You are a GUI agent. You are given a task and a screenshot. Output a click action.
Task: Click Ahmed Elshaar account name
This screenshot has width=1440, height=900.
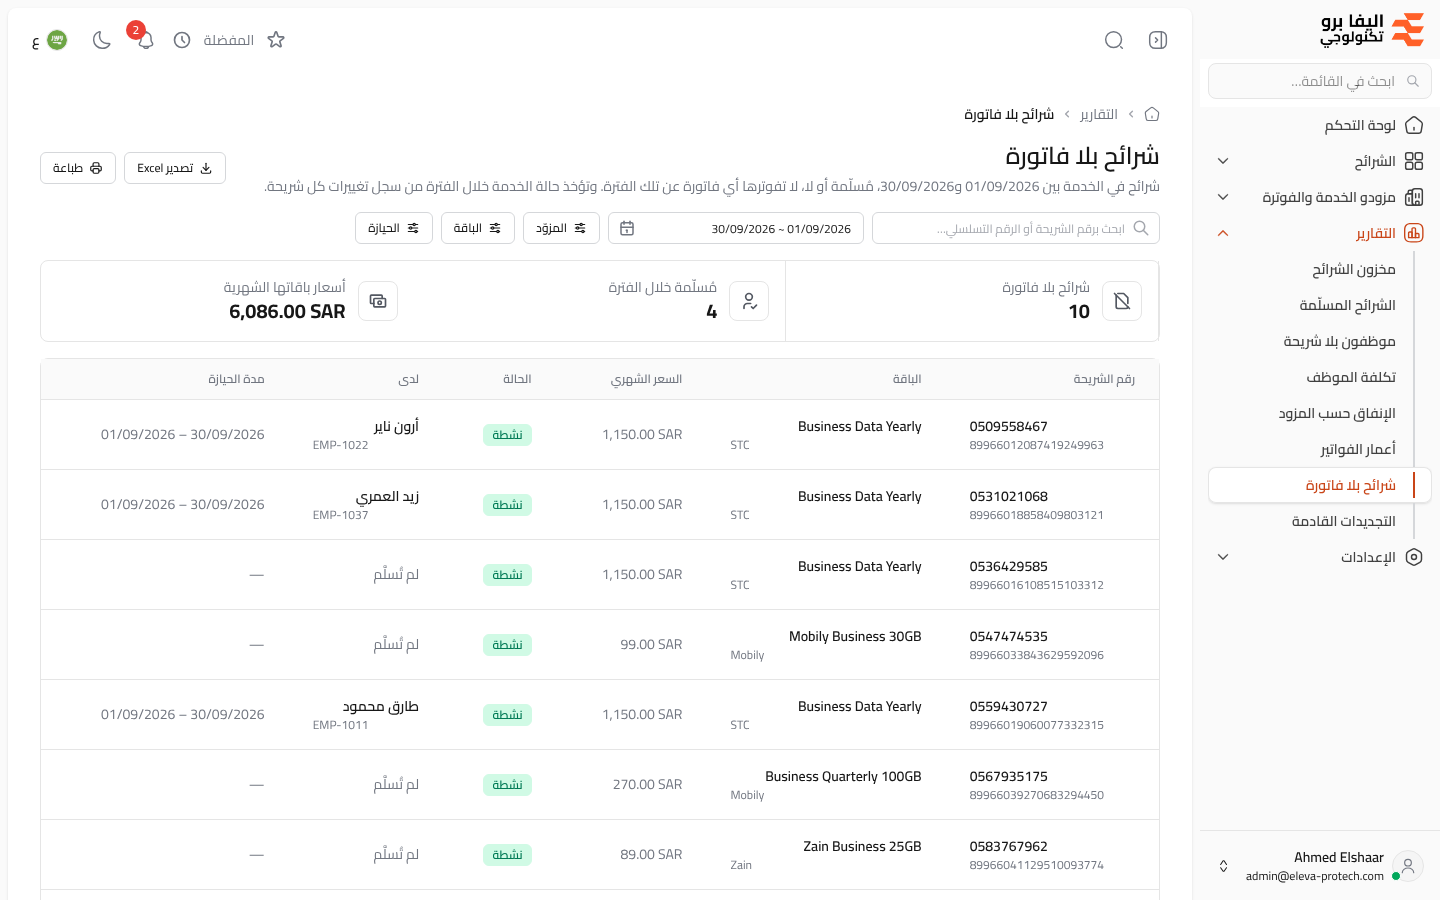(x=1339, y=857)
